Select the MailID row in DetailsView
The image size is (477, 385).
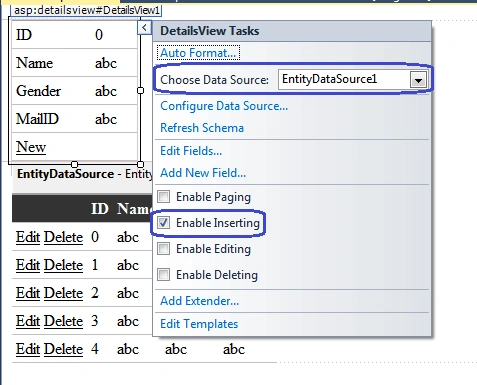(75, 119)
